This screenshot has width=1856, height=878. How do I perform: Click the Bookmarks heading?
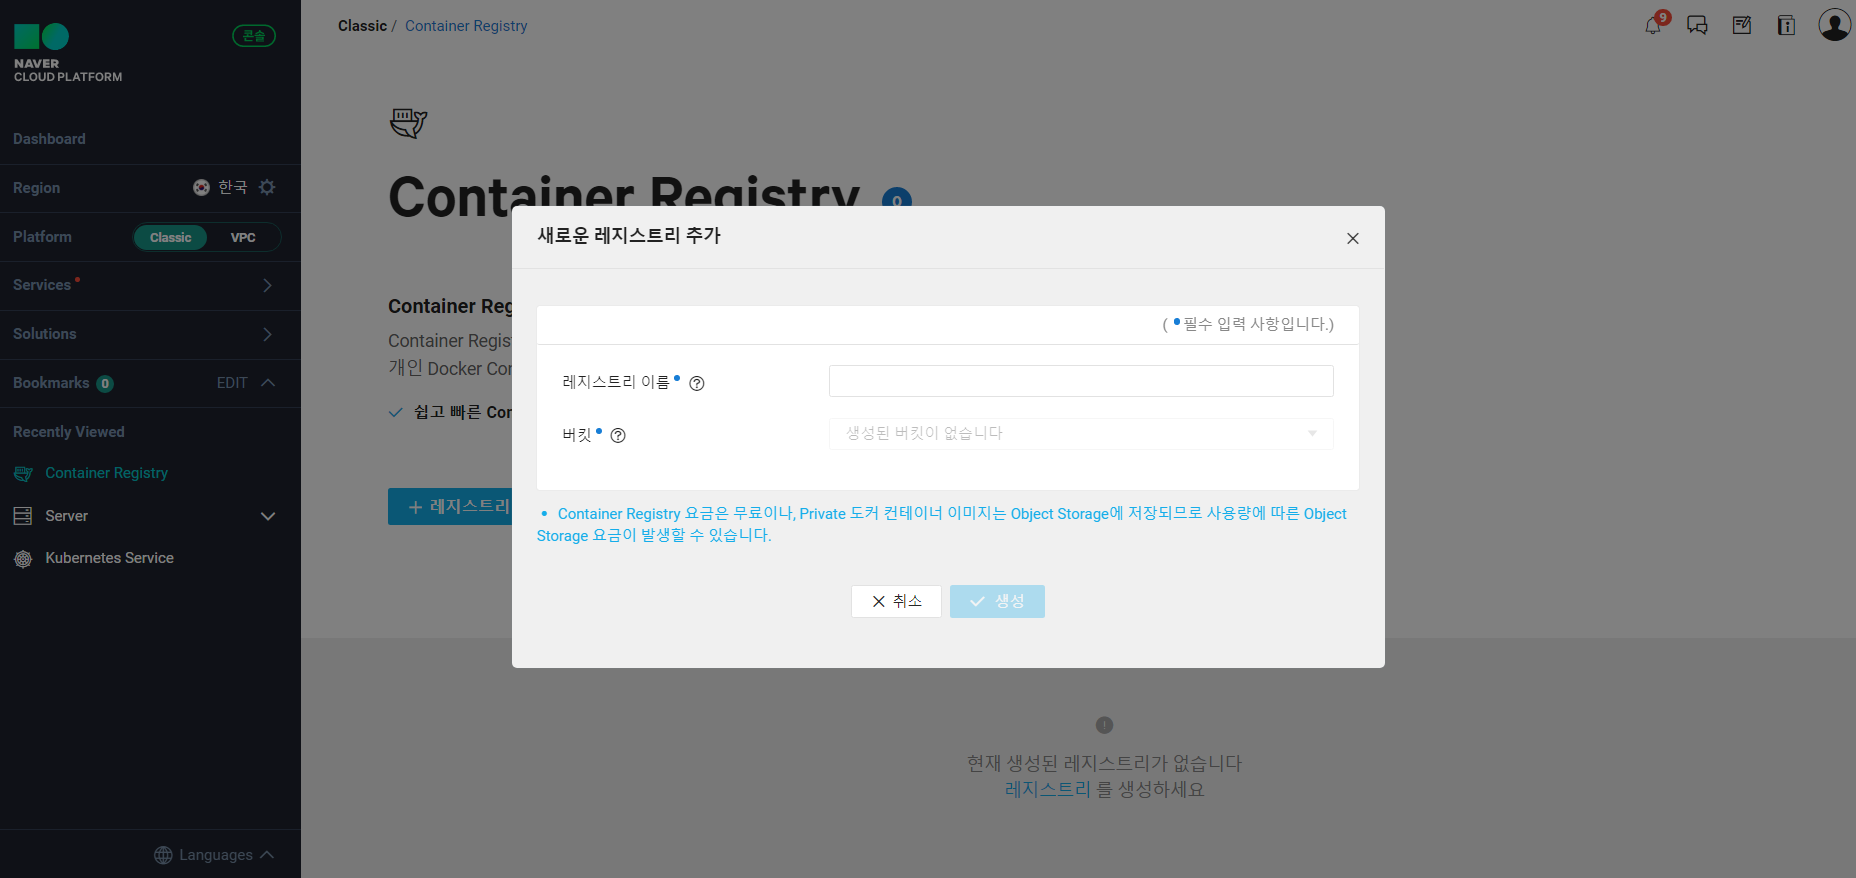coord(51,383)
